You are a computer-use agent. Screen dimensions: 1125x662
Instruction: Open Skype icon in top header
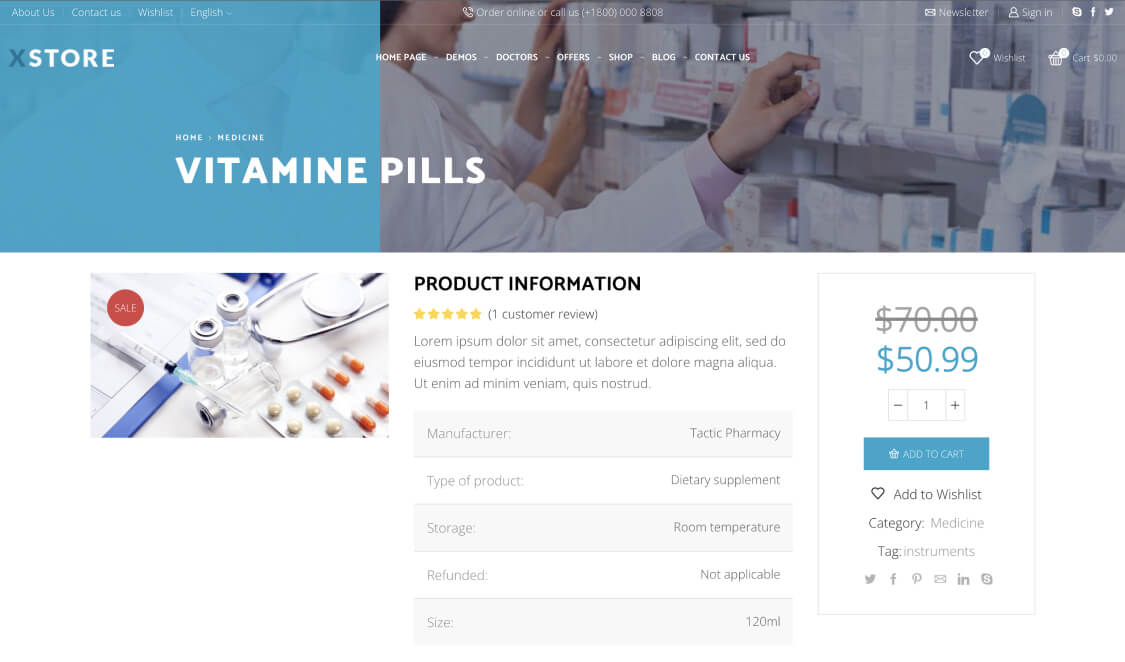pyautogui.click(x=1076, y=12)
